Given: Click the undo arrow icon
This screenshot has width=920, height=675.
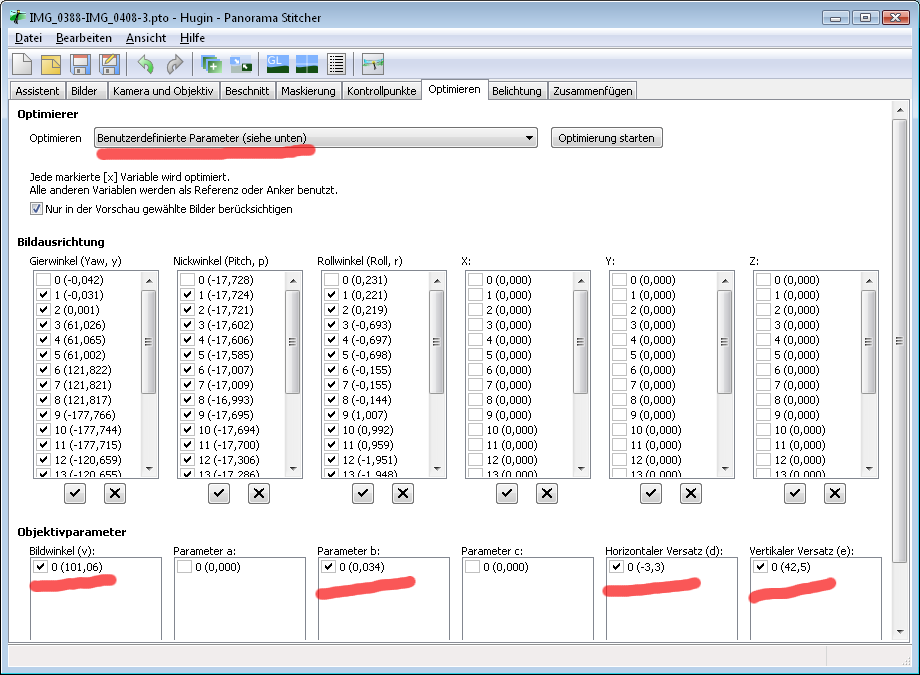Looking at the screenshot, I should [x=146, y=64].
